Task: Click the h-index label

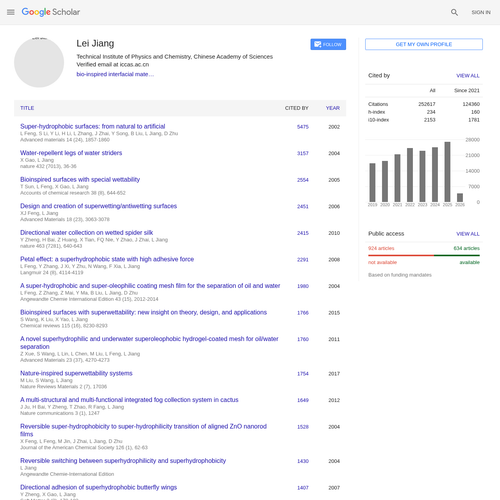Action: click(376, 112)
